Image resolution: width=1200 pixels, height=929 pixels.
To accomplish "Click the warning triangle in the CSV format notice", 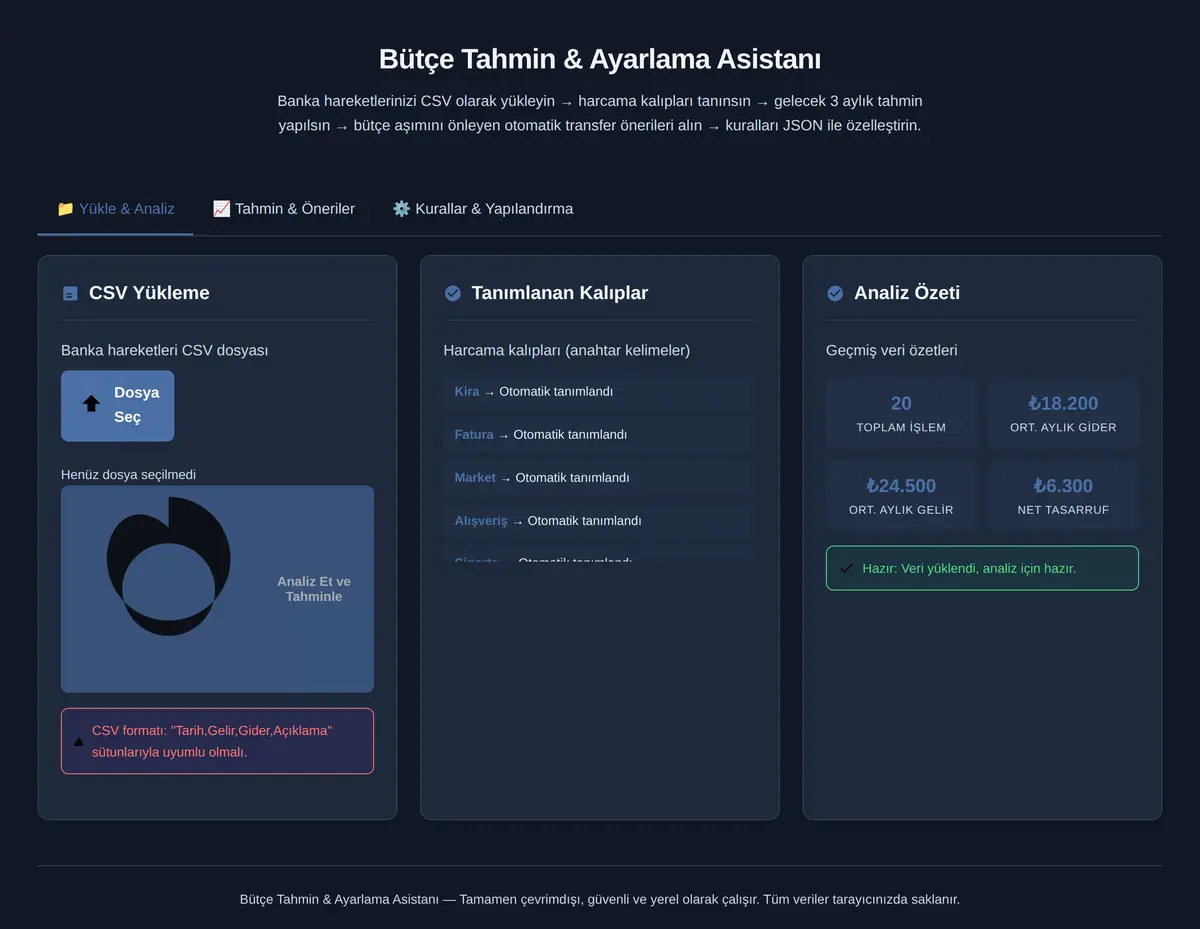I will pos(78,742).
